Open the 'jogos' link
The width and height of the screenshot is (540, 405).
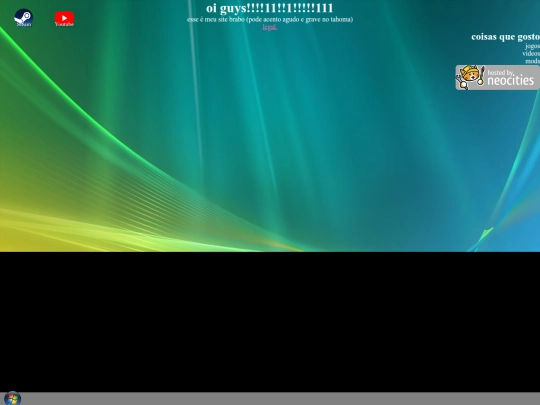[532, 46]
